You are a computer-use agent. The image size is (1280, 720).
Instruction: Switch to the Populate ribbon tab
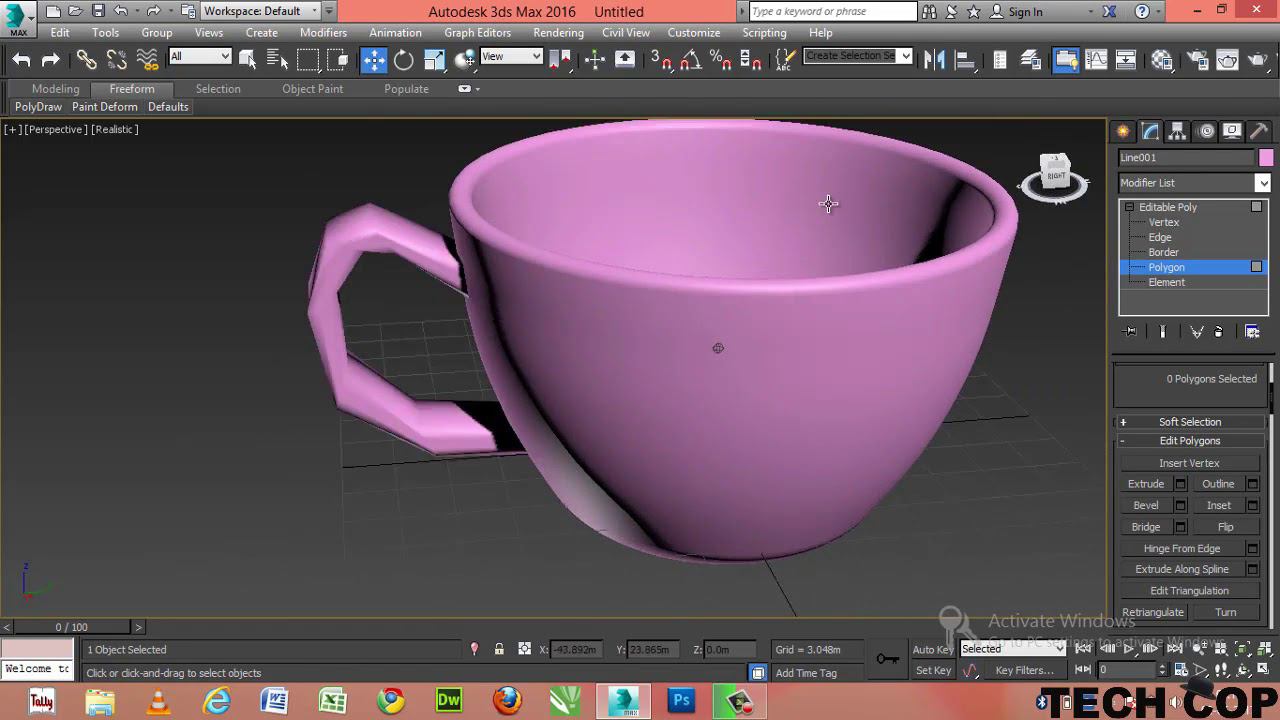tap(406, 89)
